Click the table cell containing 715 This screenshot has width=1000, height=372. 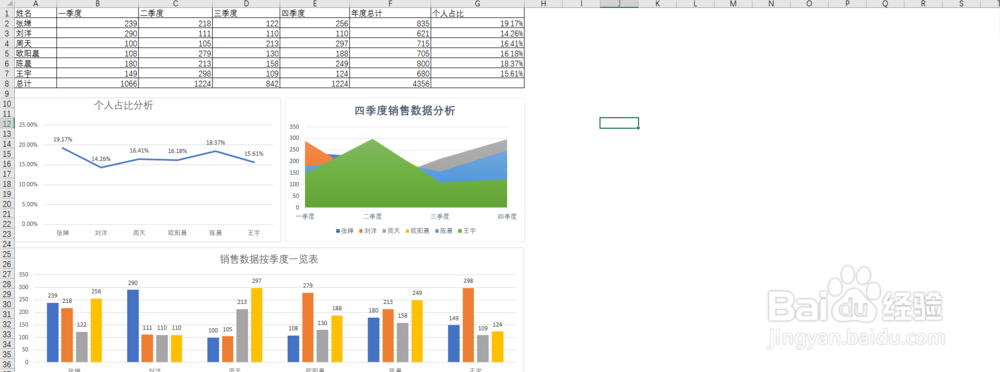[390, 43]
